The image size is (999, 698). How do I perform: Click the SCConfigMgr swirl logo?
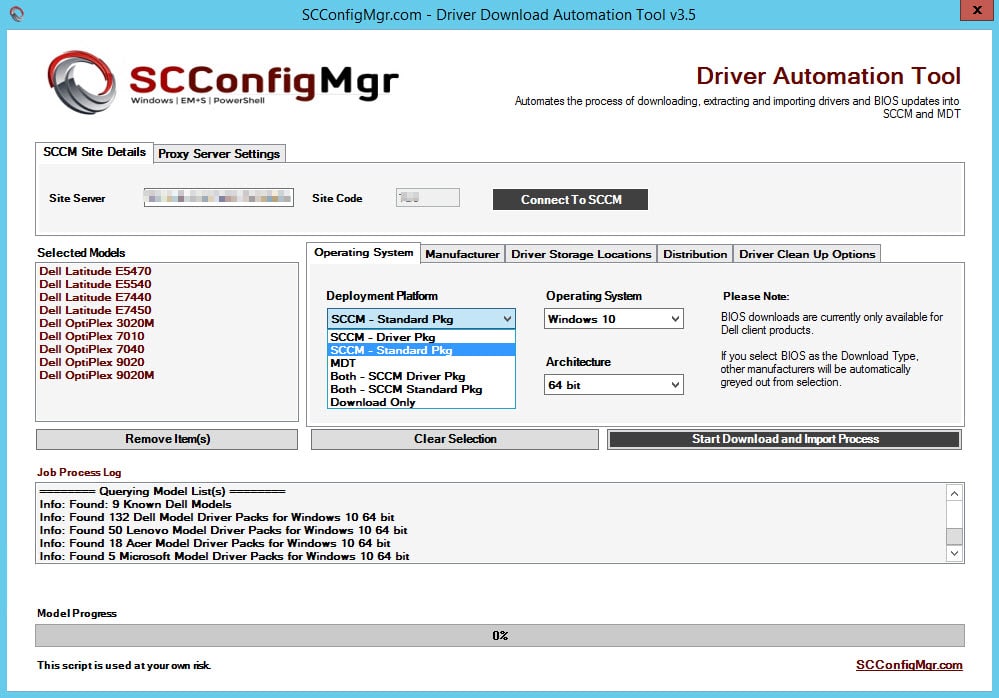coord(82,82)
